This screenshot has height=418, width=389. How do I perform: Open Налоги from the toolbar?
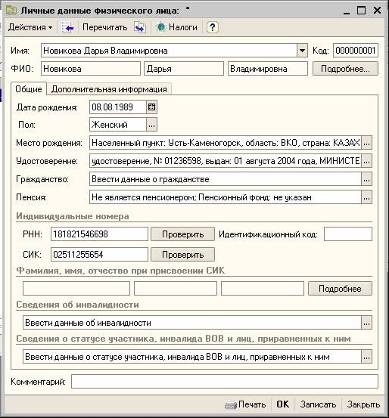point(178,27)
